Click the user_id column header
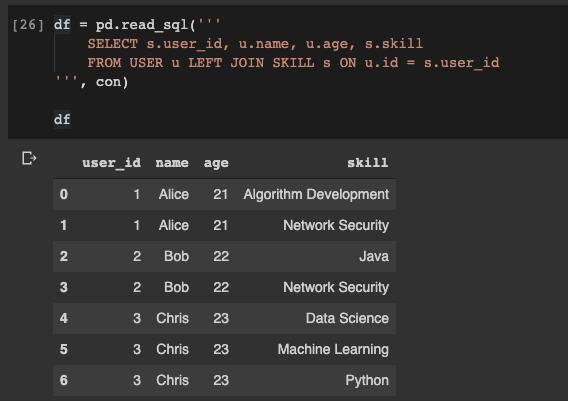 112,163
